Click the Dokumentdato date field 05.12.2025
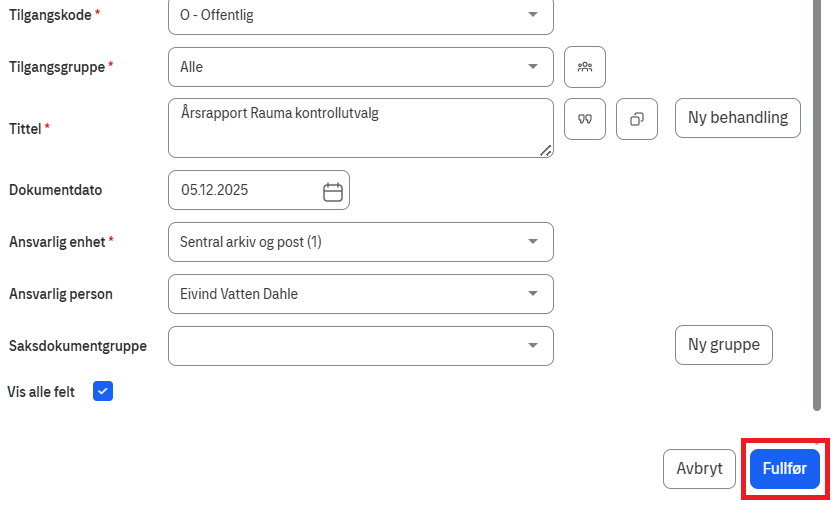 (x=245, y=190)
